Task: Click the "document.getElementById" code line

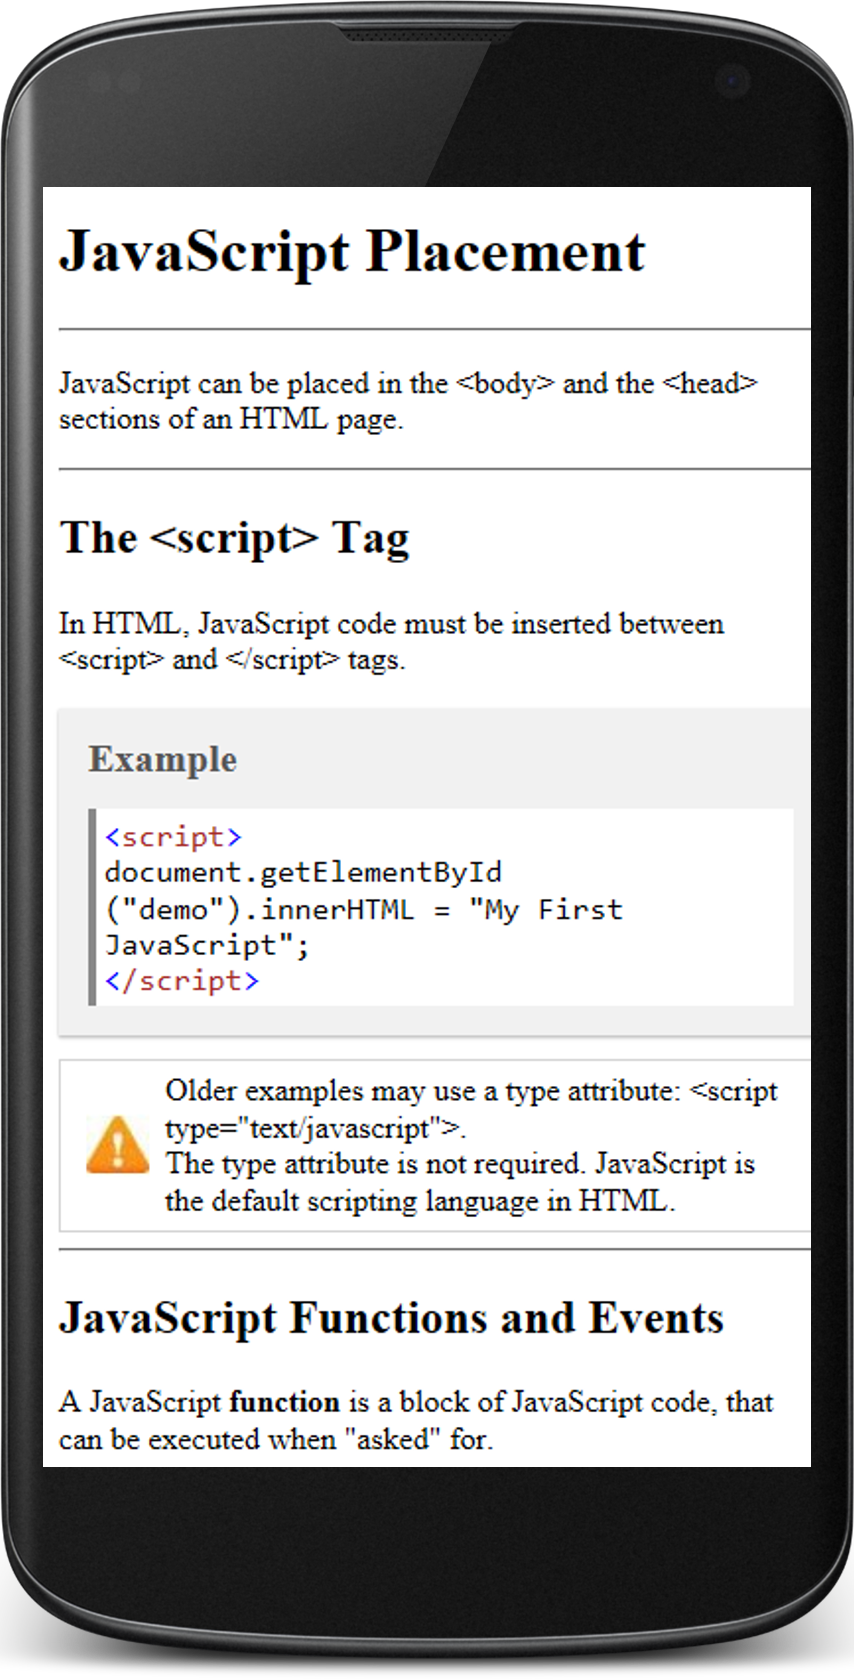Action: coord(303,872)
